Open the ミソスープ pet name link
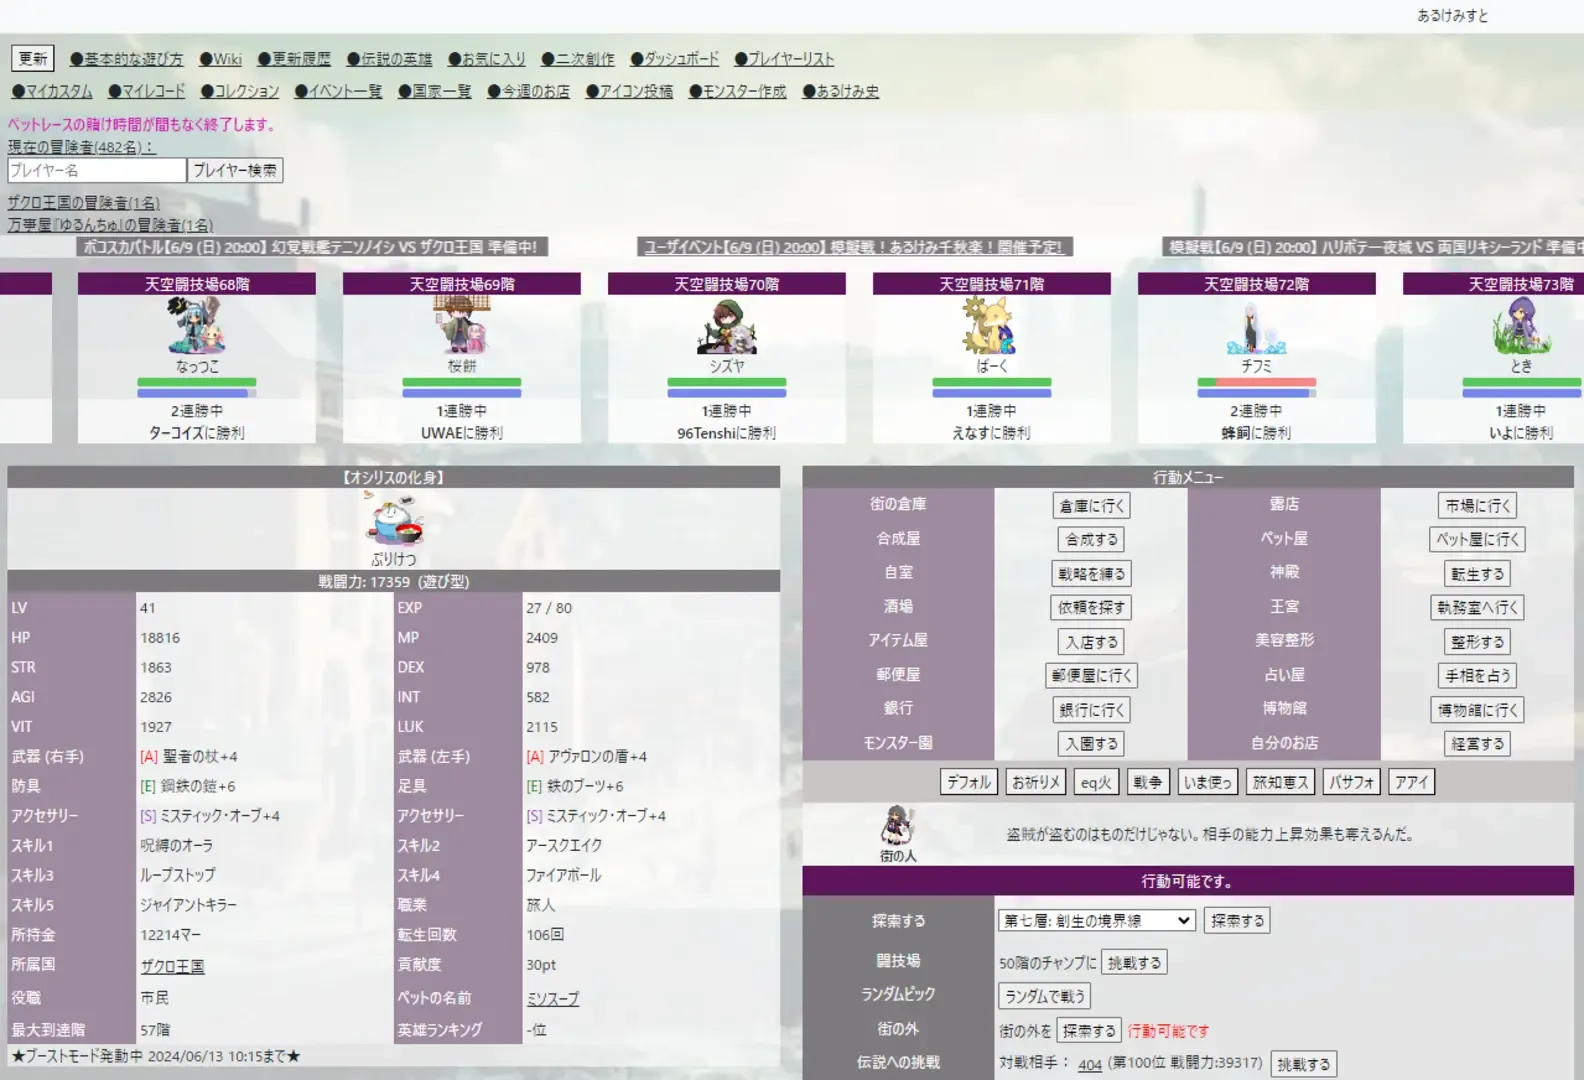The image size is (1584, 1080). point(553,998)
